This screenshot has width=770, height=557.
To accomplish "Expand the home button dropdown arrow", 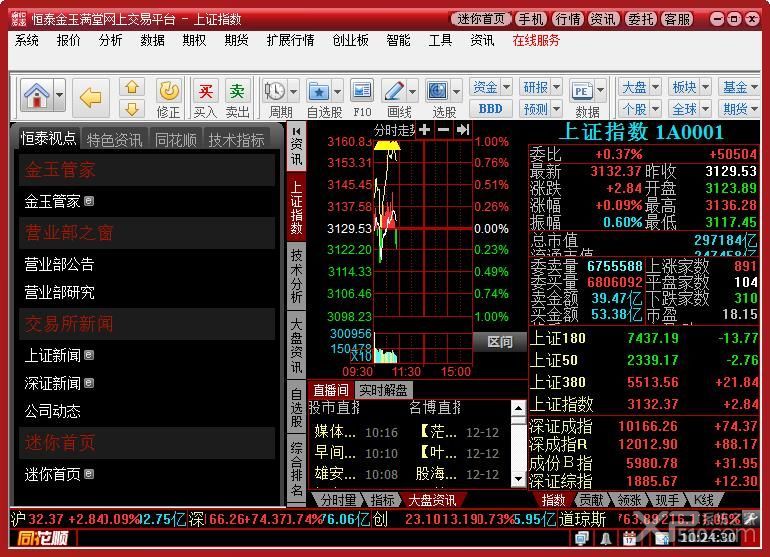I will [x=59, y=94].
